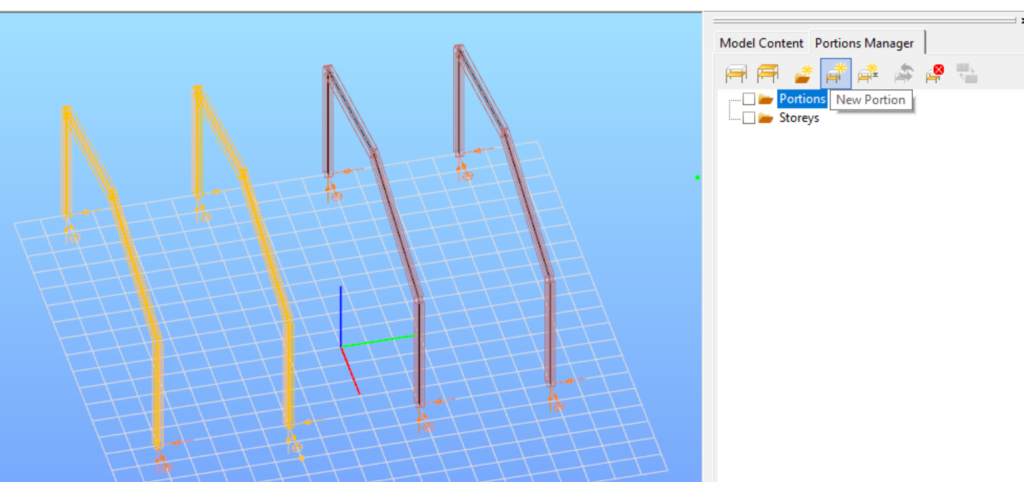1024x482 pixels.
Task: Select the Storeys tree node
Action: 799,118
